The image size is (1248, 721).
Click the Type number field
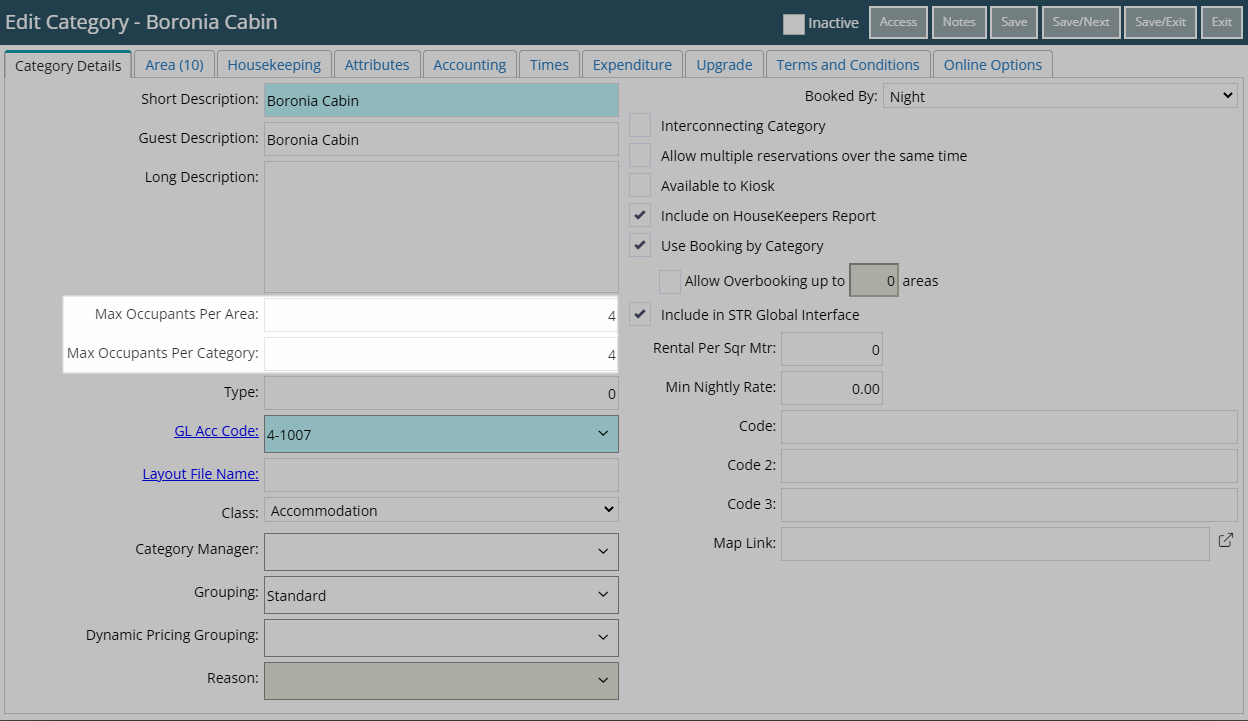click(441, 393)
